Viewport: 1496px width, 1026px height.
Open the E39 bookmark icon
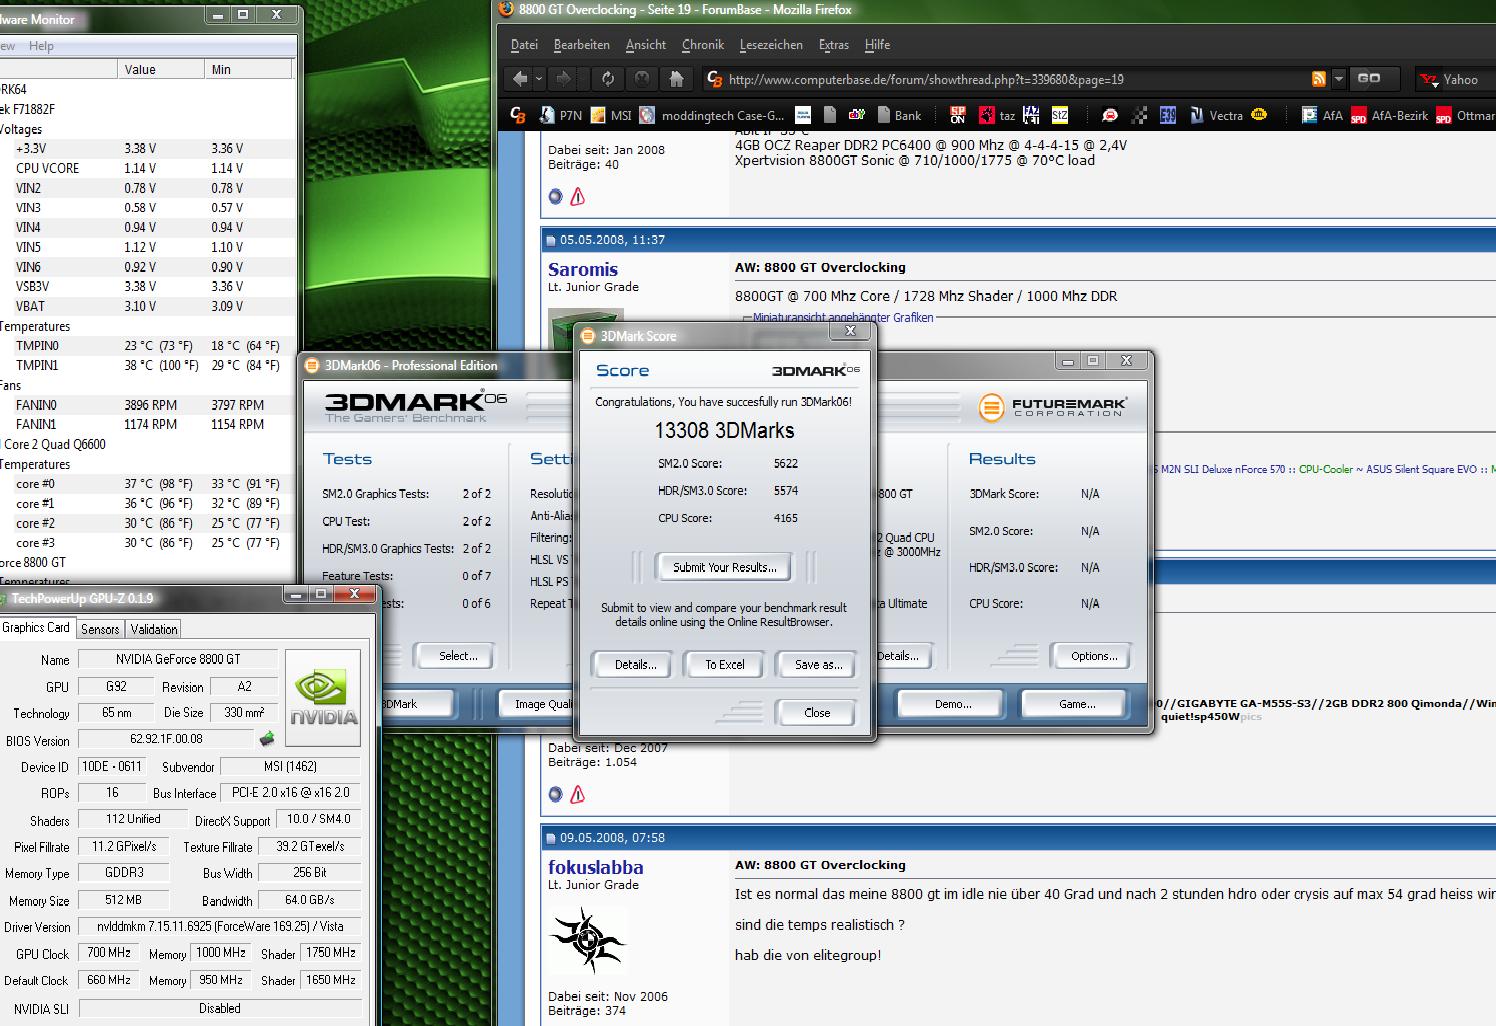pos(1167,116)
